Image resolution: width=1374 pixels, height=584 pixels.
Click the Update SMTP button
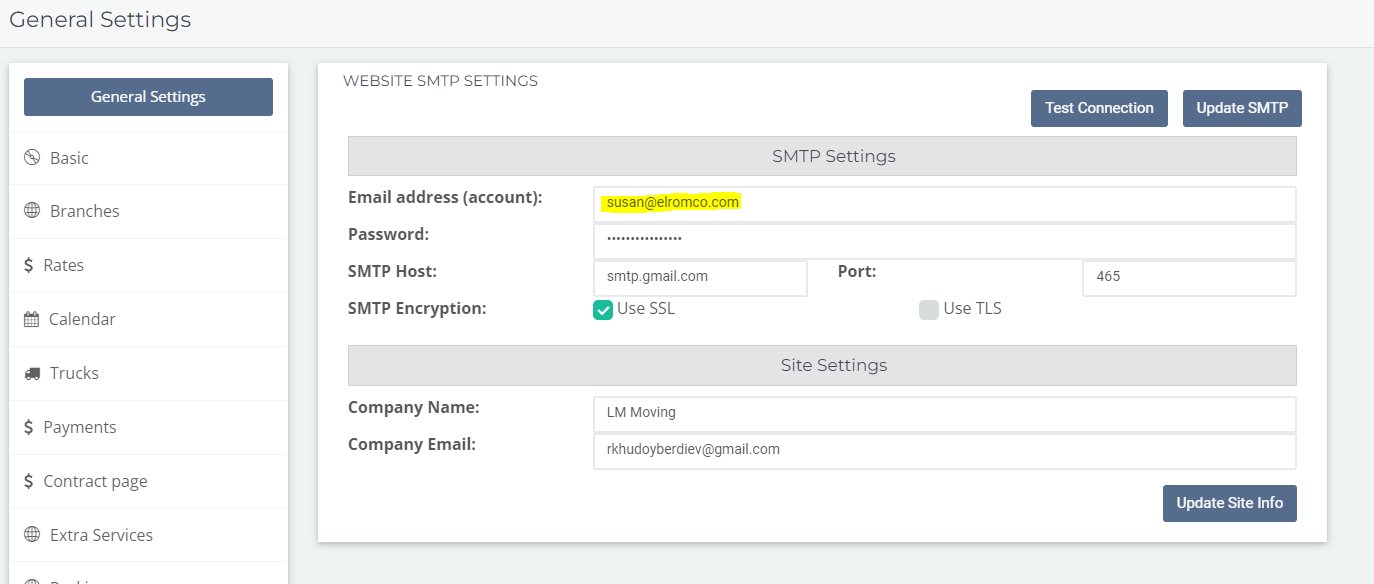click(x=1242, y=108)
